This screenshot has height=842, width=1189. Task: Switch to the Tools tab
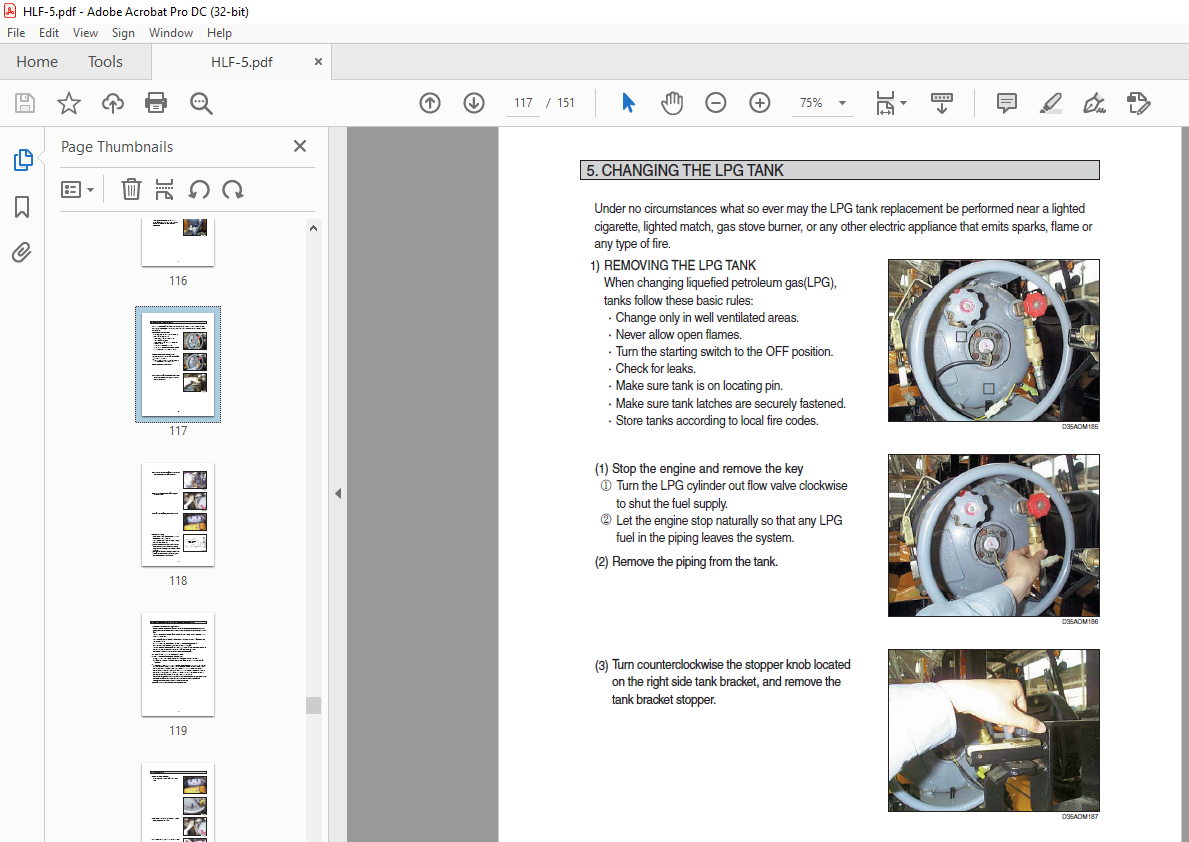pos(105,61)
